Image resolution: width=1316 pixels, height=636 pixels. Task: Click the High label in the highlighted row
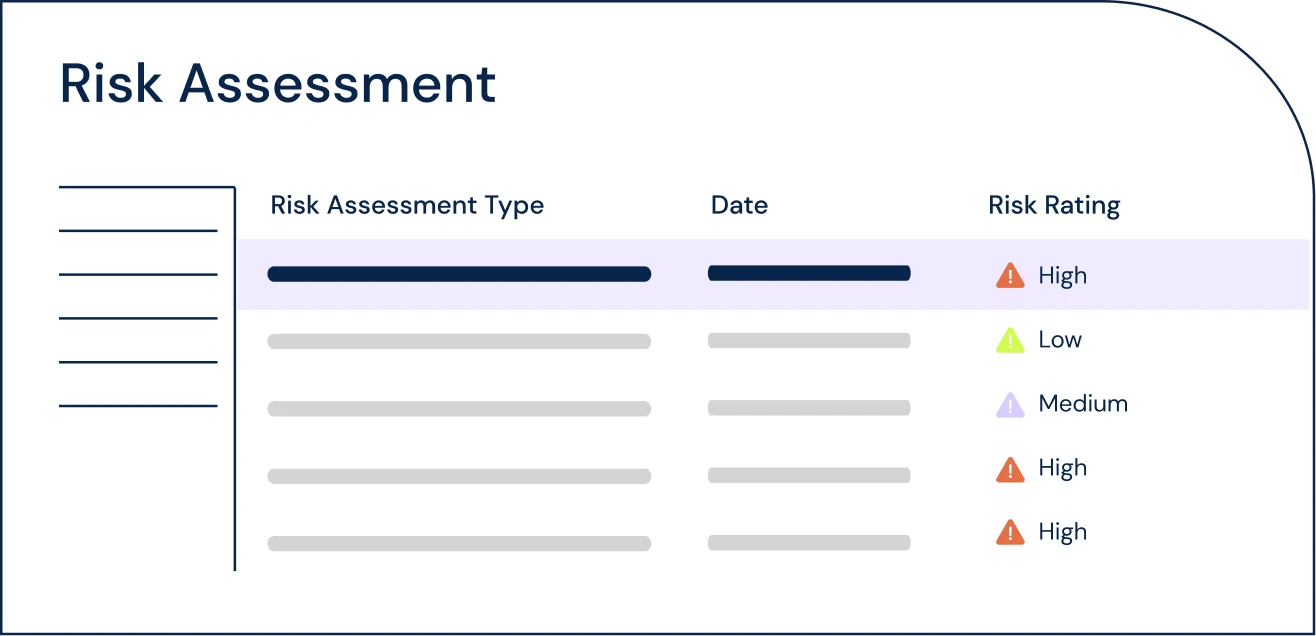pyautogui.click(x=1062, y=276)
